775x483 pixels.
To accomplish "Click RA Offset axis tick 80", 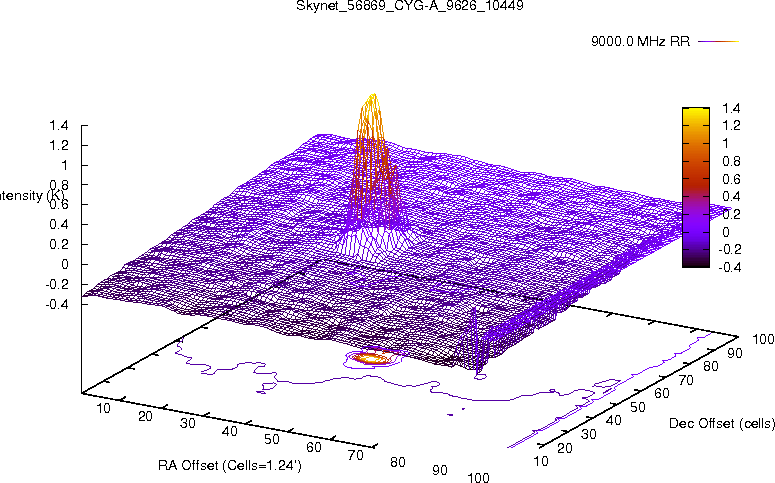I will coord(398,462).
